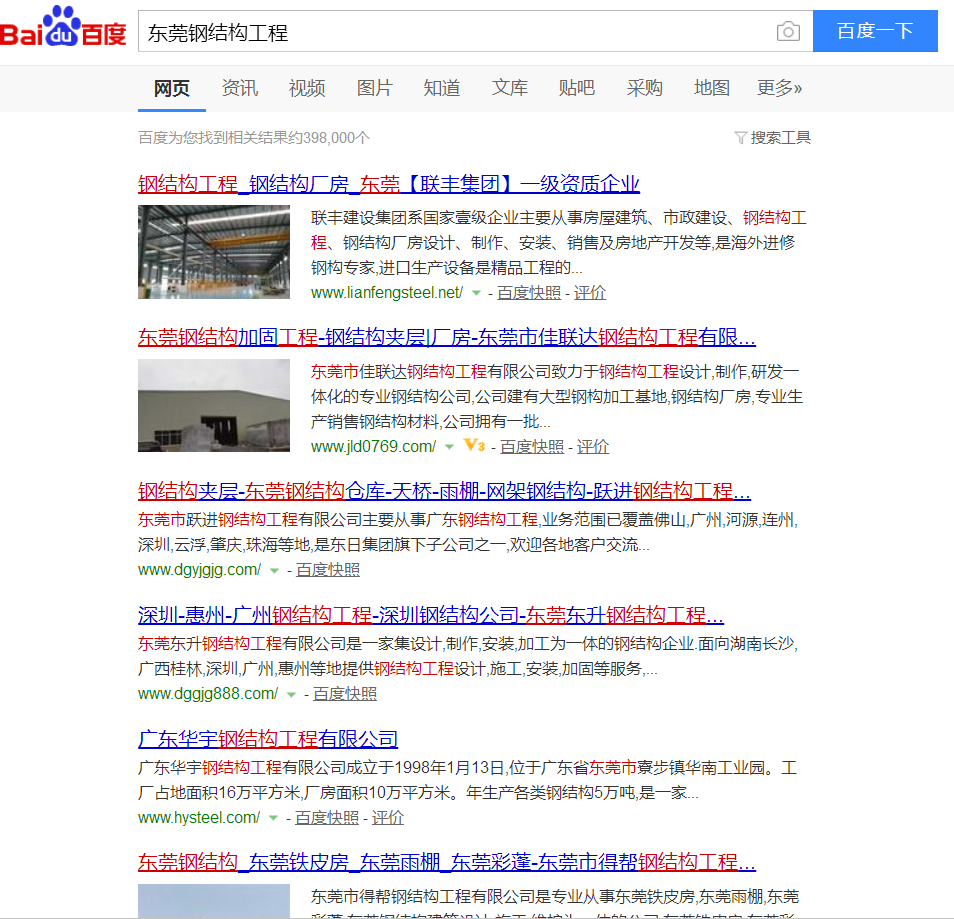Screen dimensions: 954x919
Task: Click the result count text 约398,000个
Action: click(329, 138)
